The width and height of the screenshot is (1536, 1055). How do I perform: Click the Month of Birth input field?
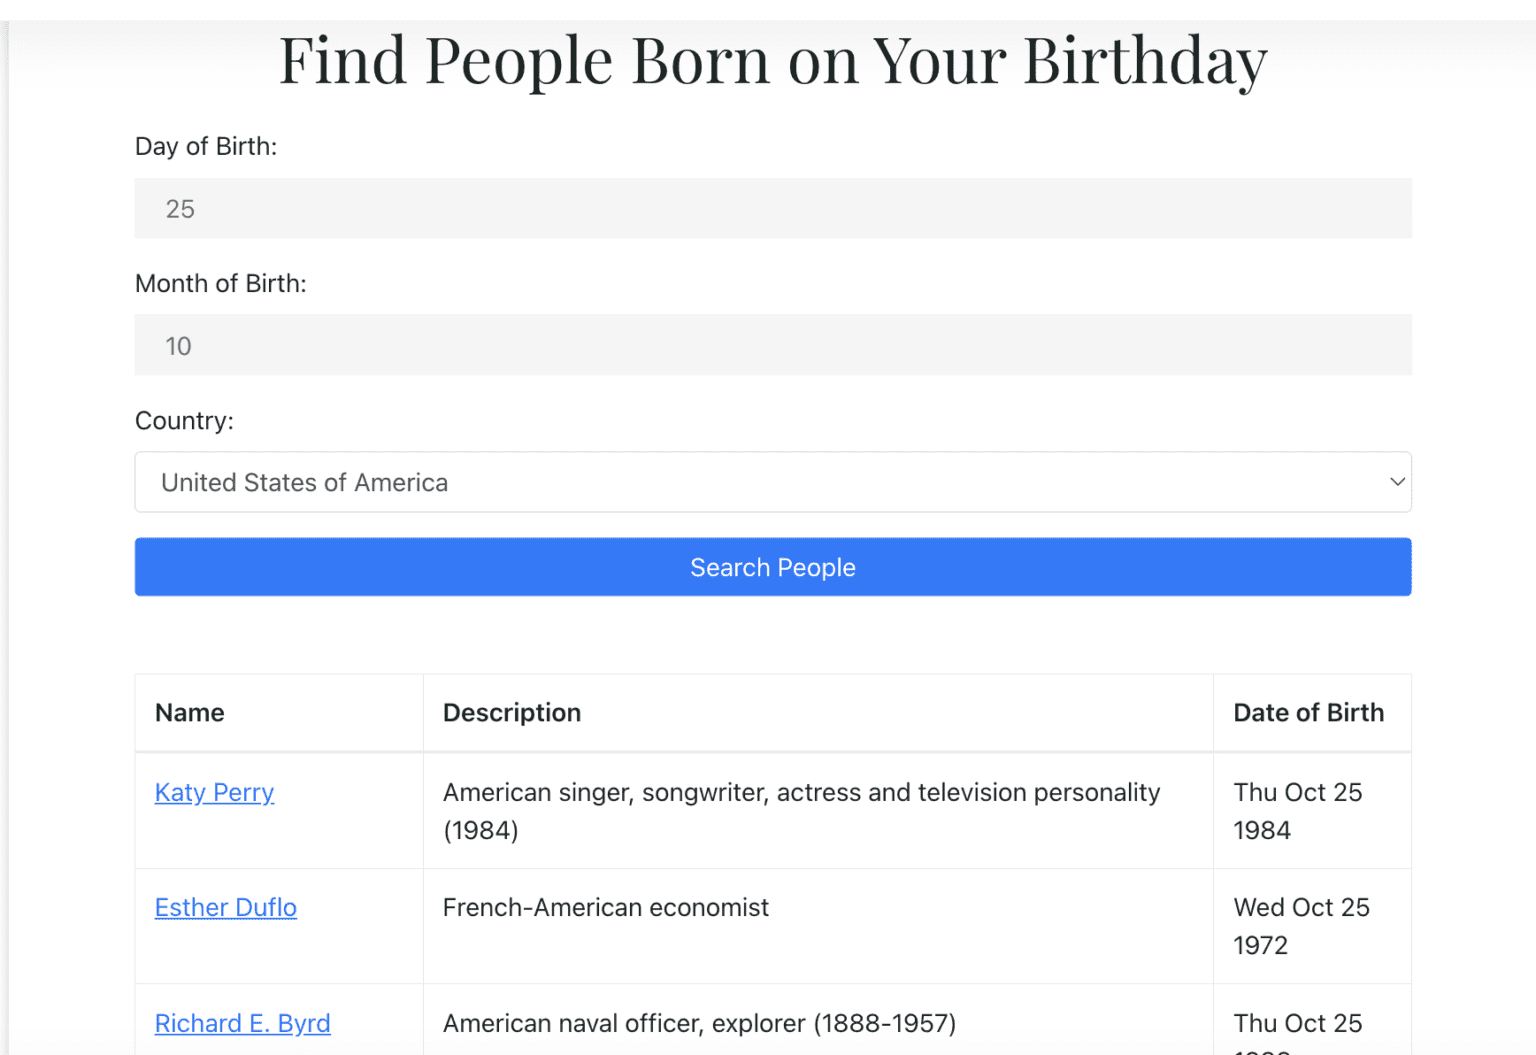click(x=770, y=345)
